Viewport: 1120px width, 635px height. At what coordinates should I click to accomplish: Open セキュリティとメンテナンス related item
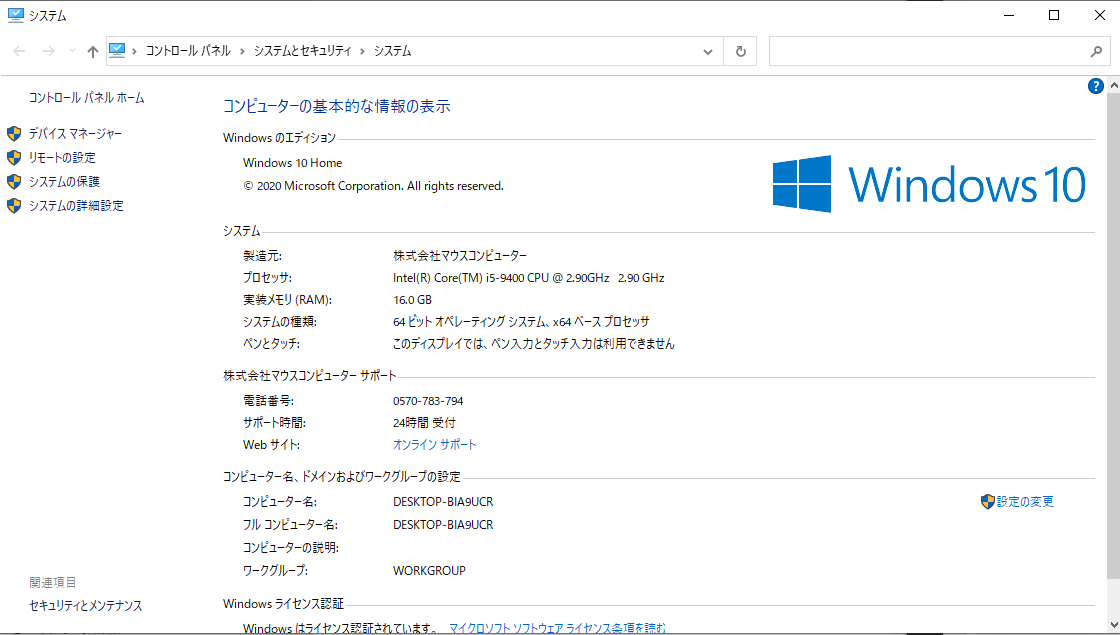tap(86, 606)
